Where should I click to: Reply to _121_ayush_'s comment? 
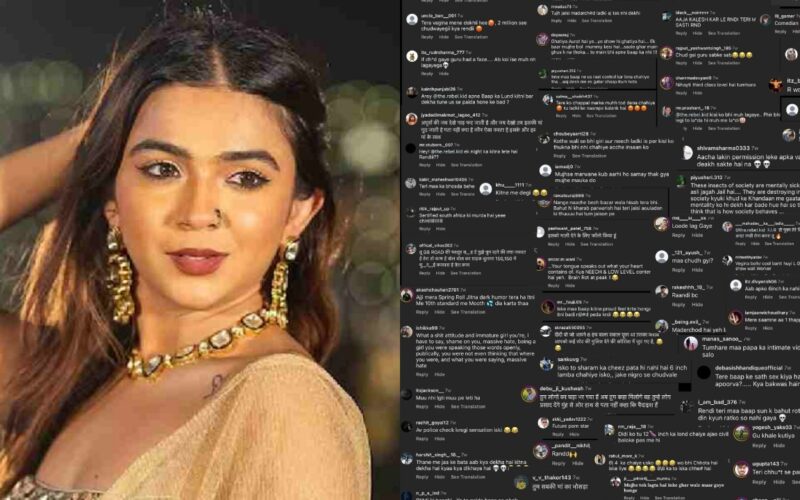(678, 270)
